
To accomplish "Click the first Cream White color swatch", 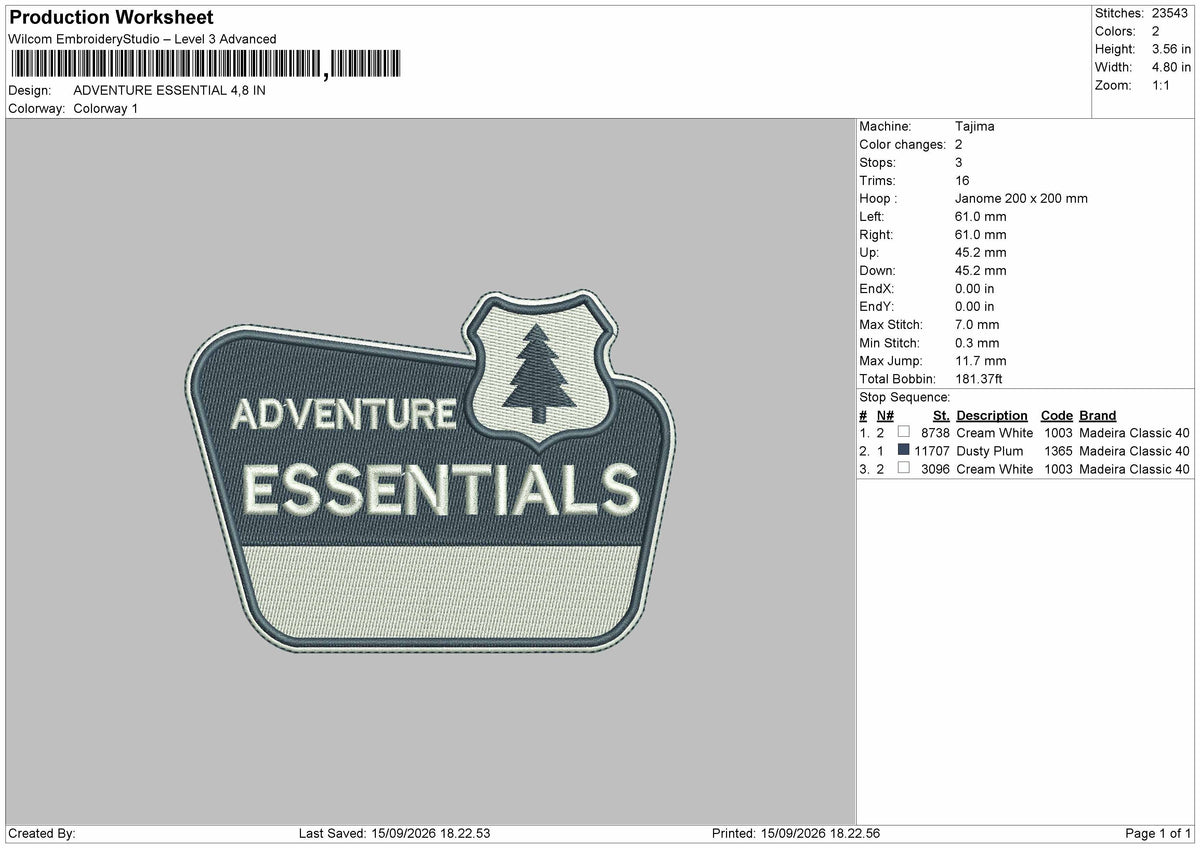I will (x=904, y=432).
